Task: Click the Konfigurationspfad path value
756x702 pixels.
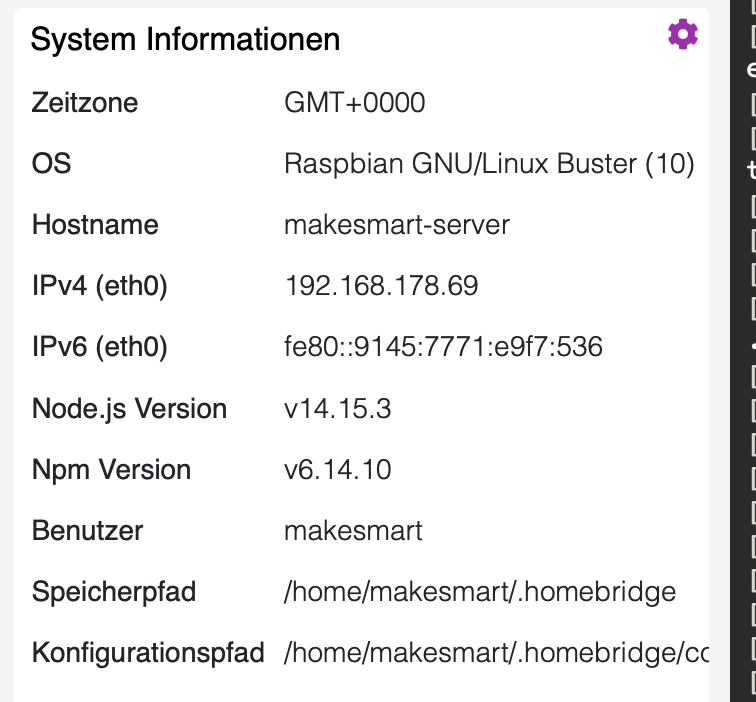Action: click(496, 654)
